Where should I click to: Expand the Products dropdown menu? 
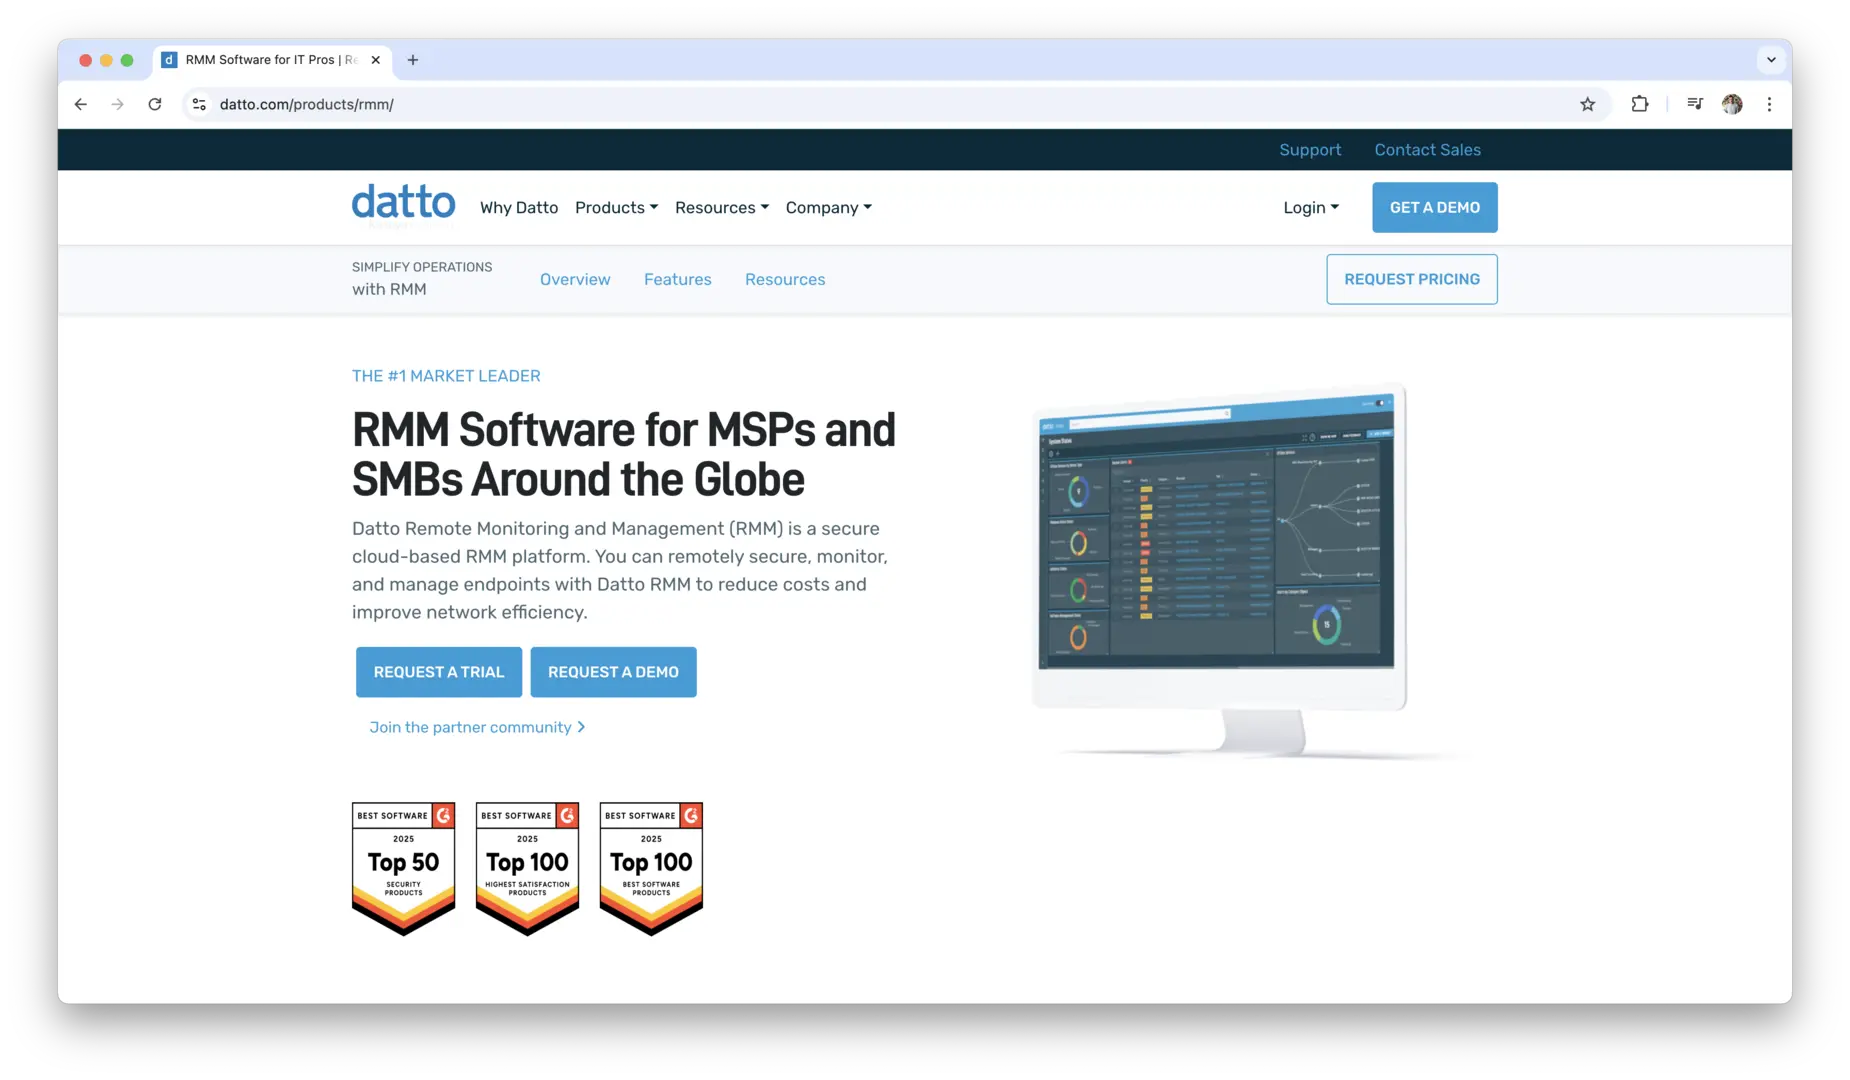tap(616, 208)
